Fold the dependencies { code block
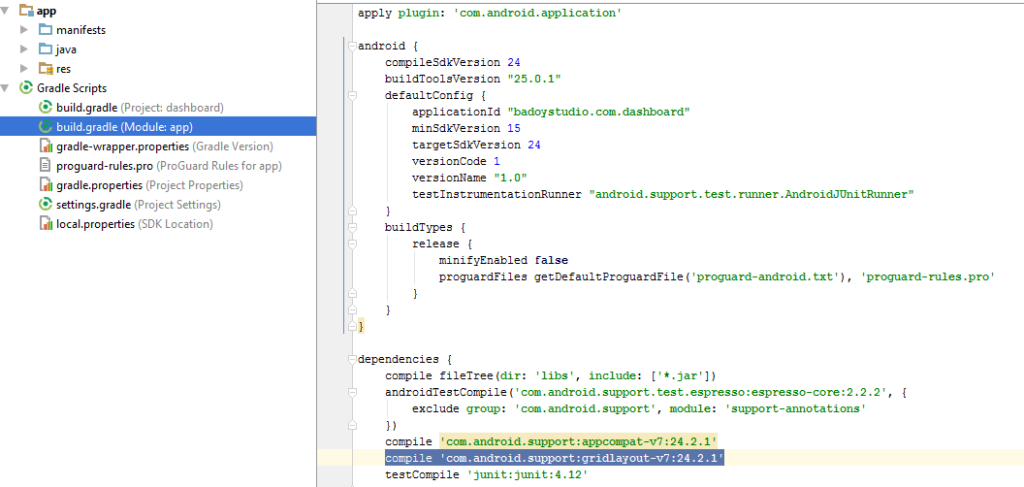Image resolution: width=1024 pixels, height=487 pixels. coord(351,359)
